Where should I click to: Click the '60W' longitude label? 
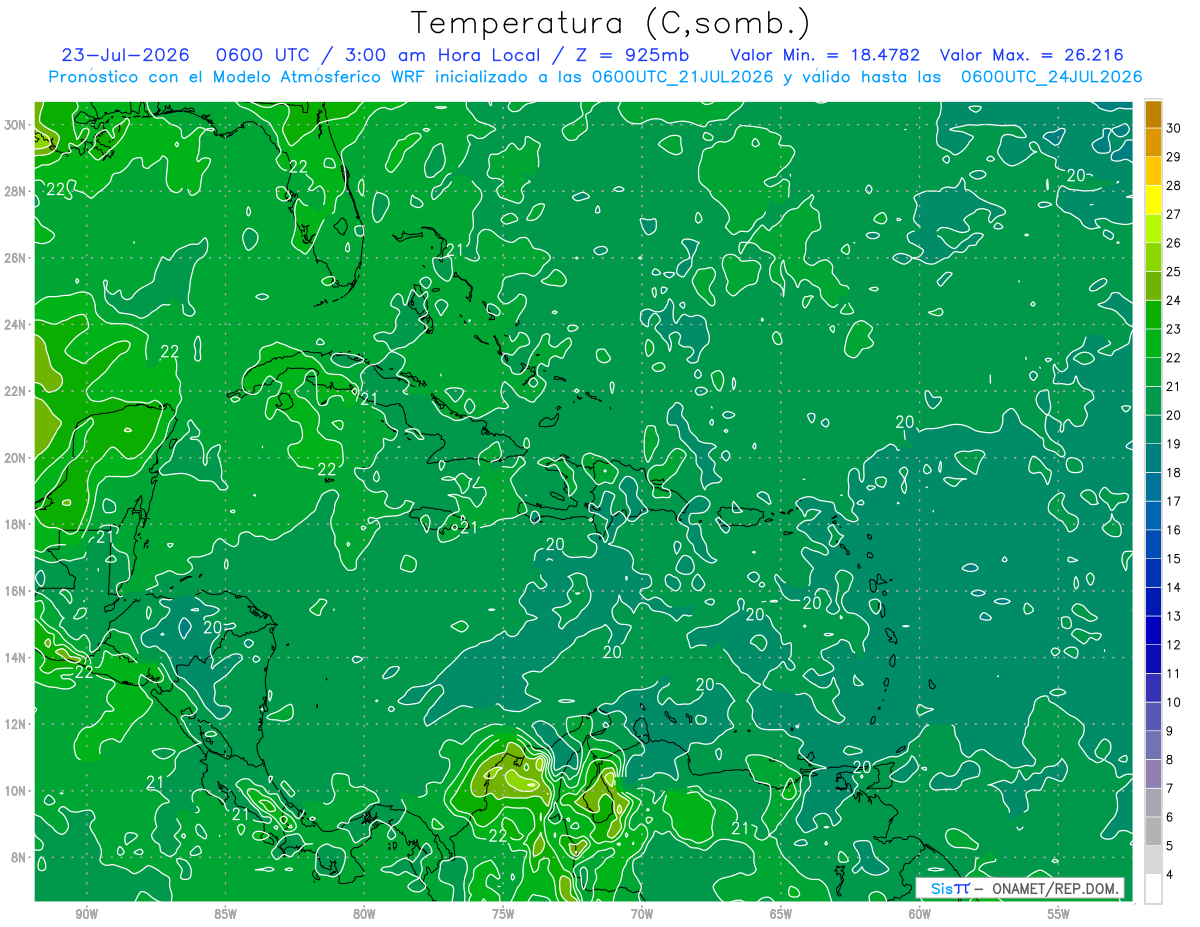pyautogui.click(x=920, y=914)
